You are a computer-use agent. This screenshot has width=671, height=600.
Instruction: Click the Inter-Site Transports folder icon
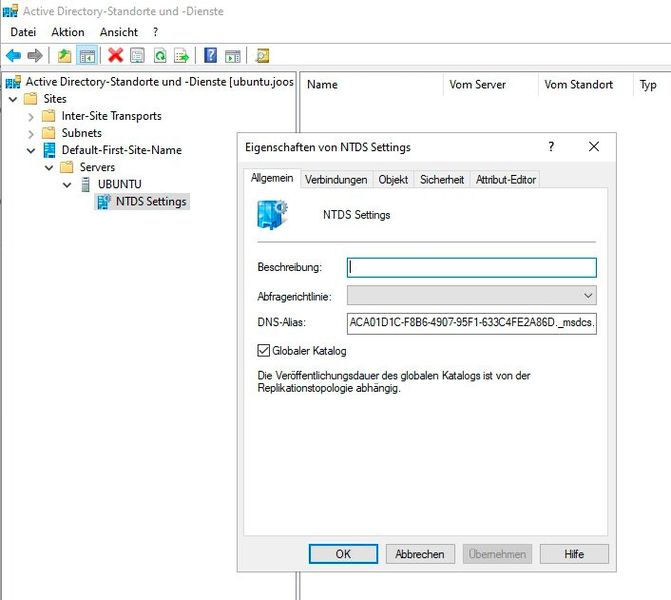pos(49,116)
